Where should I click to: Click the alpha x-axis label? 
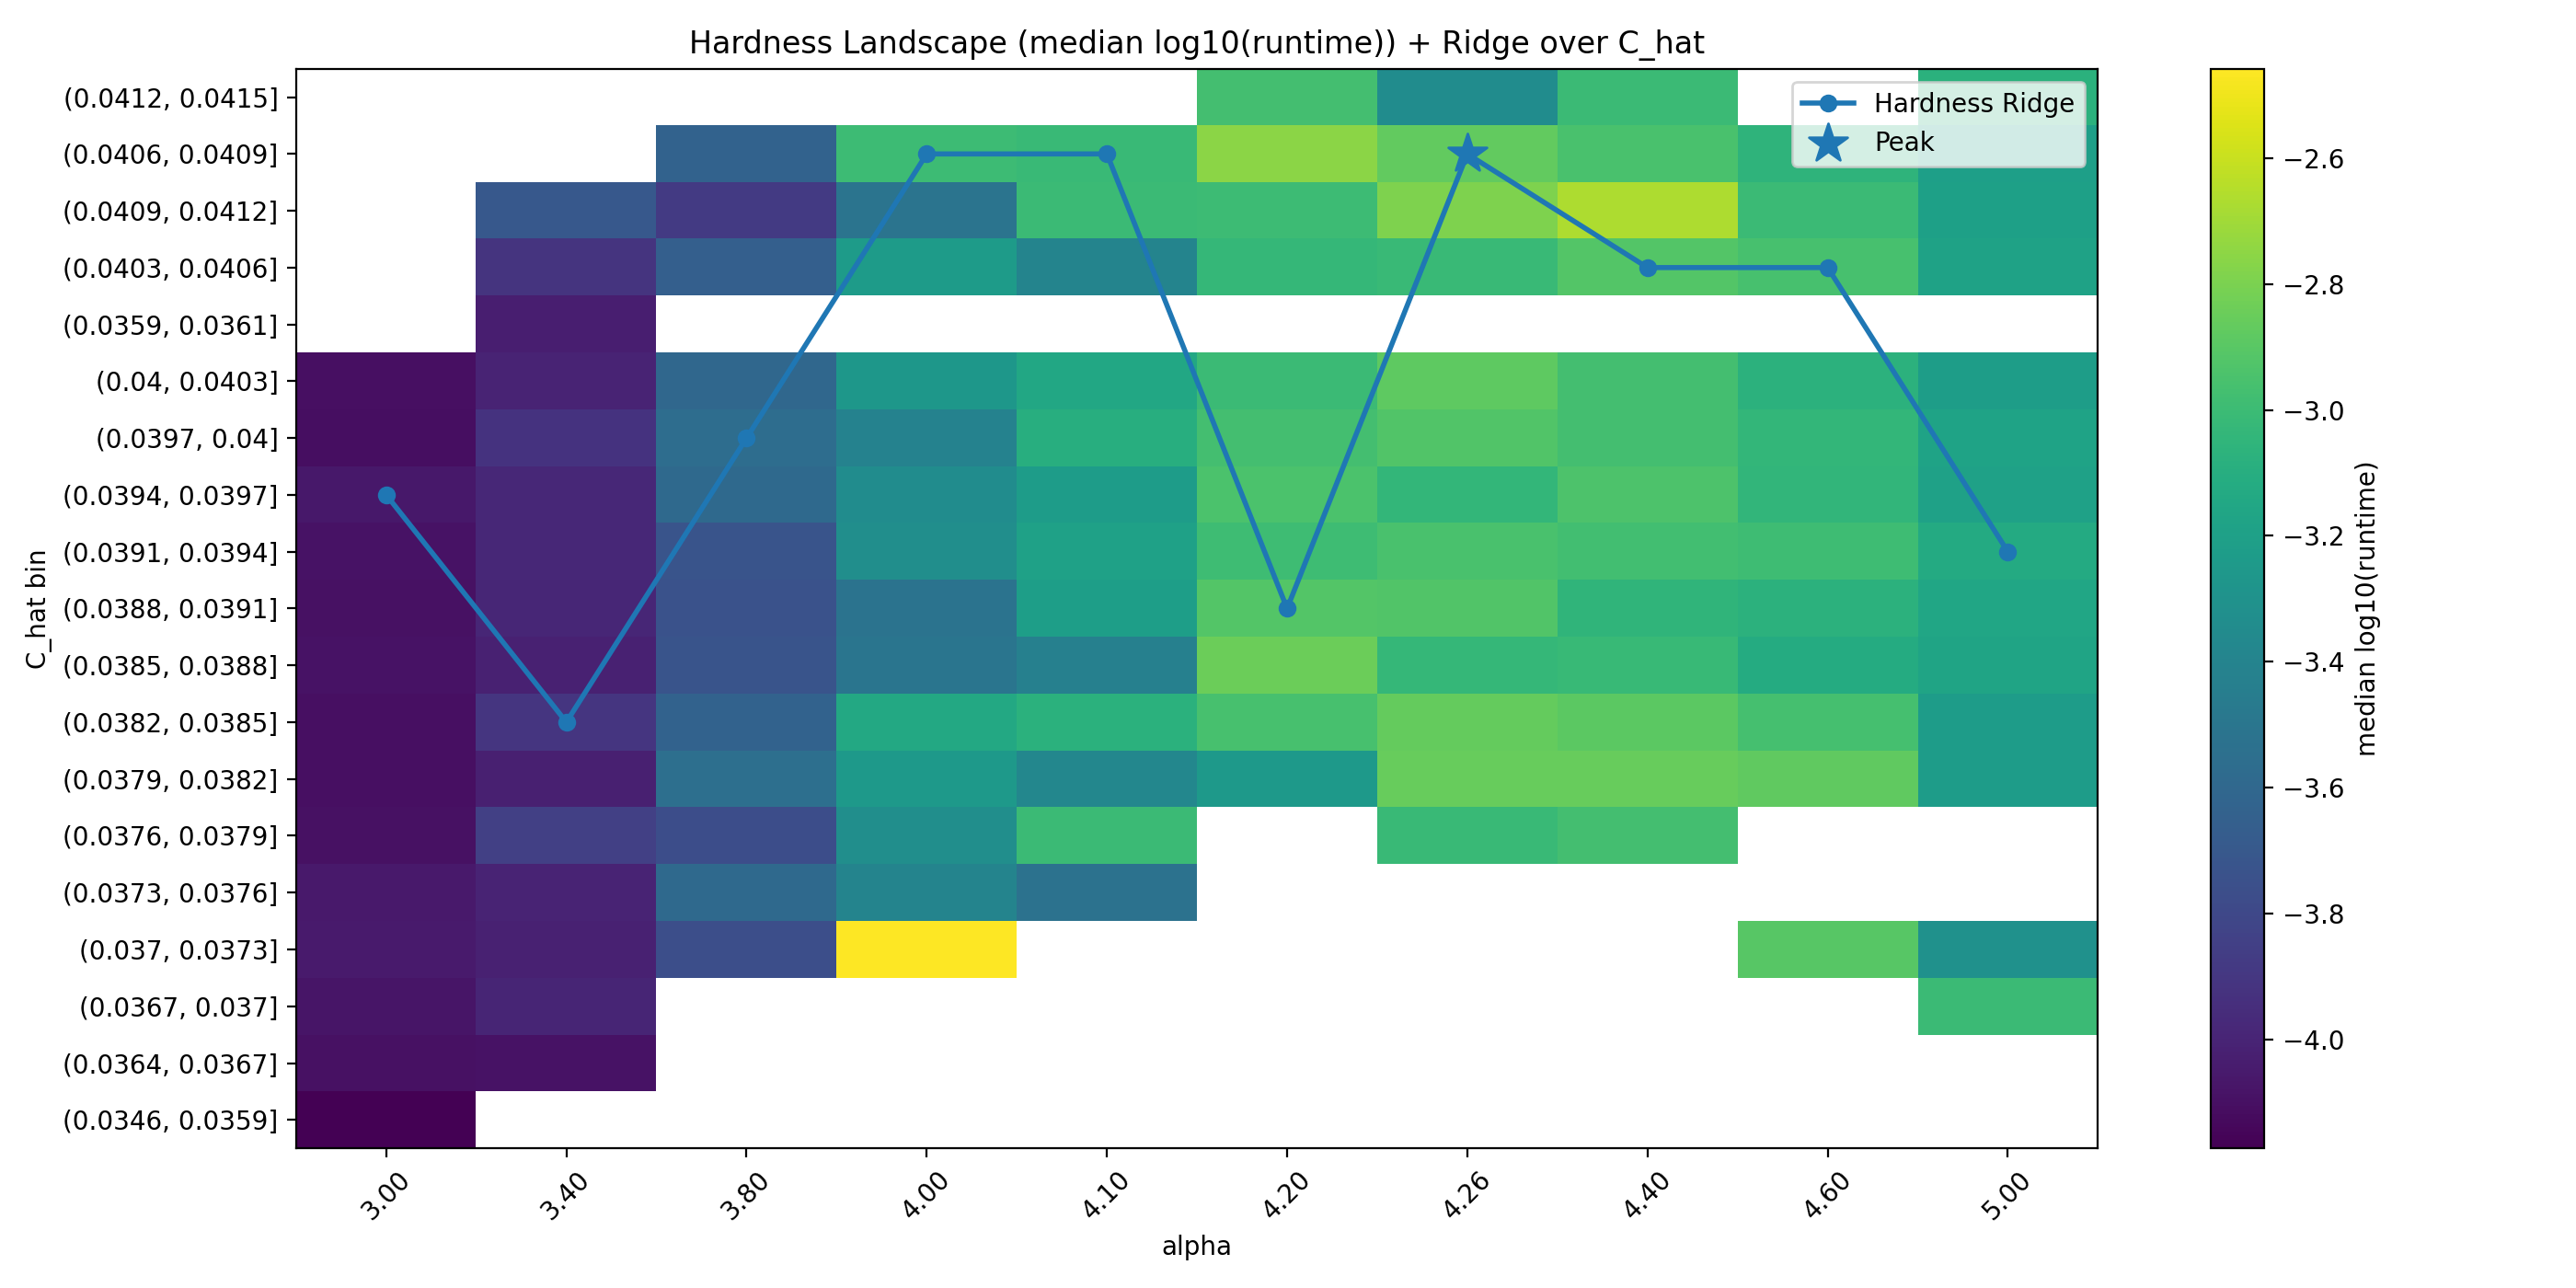tap(1196, 1246)
